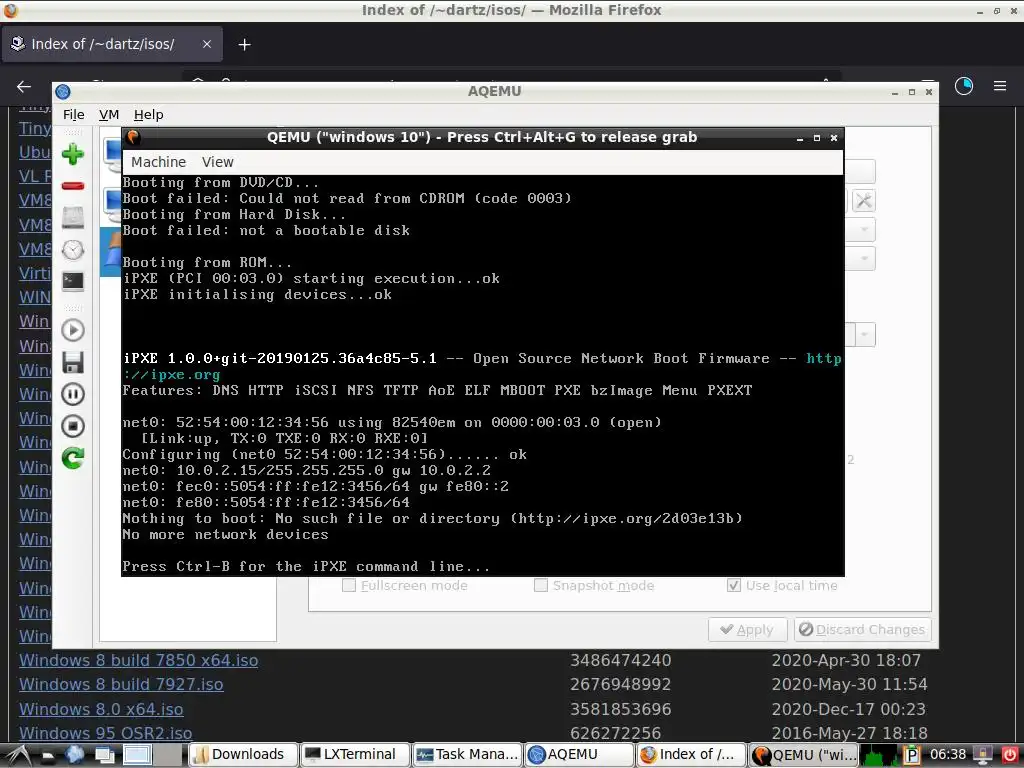This screenshot has width=1024, height=768.
Task: Click the green plus Add VM icon
Action: (72, 154)
